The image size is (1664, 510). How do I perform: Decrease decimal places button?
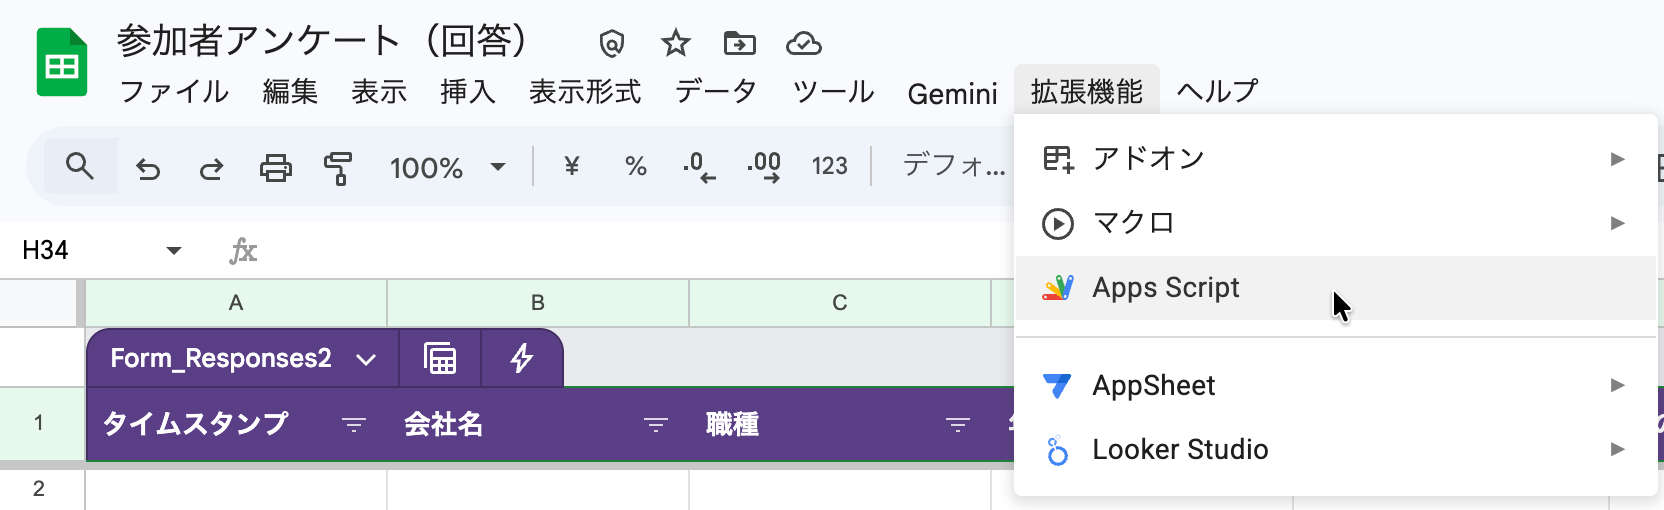pyautogui.click(x=699, y=166)
